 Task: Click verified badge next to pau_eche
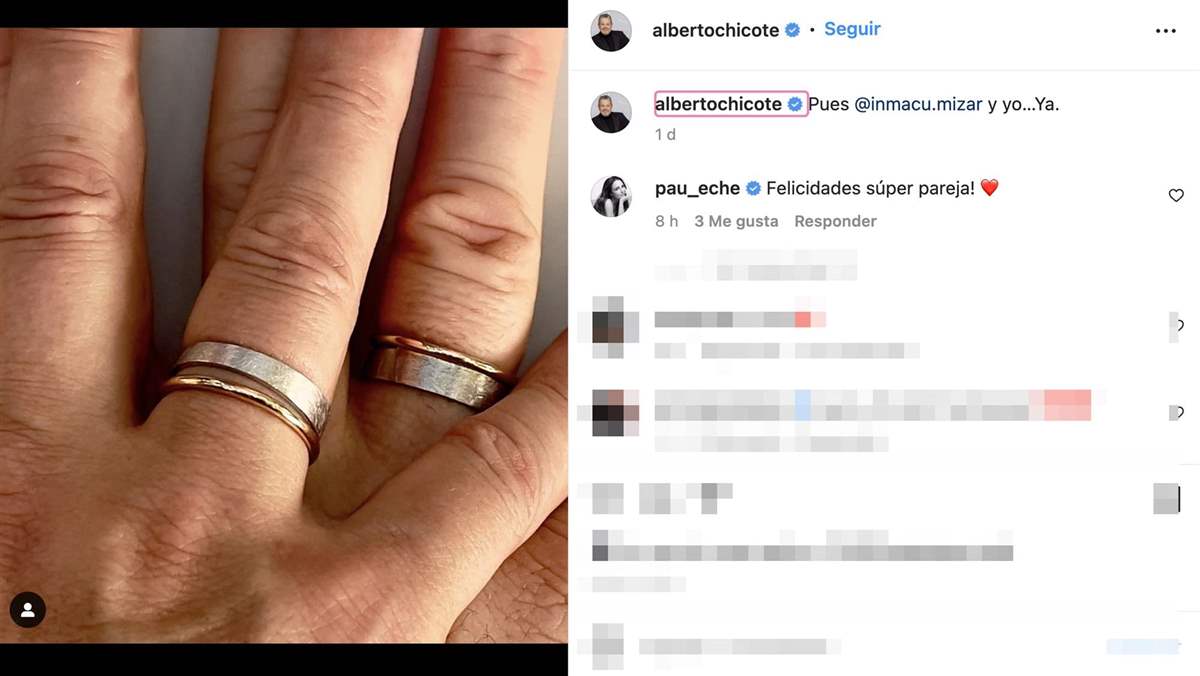point(753,188)
